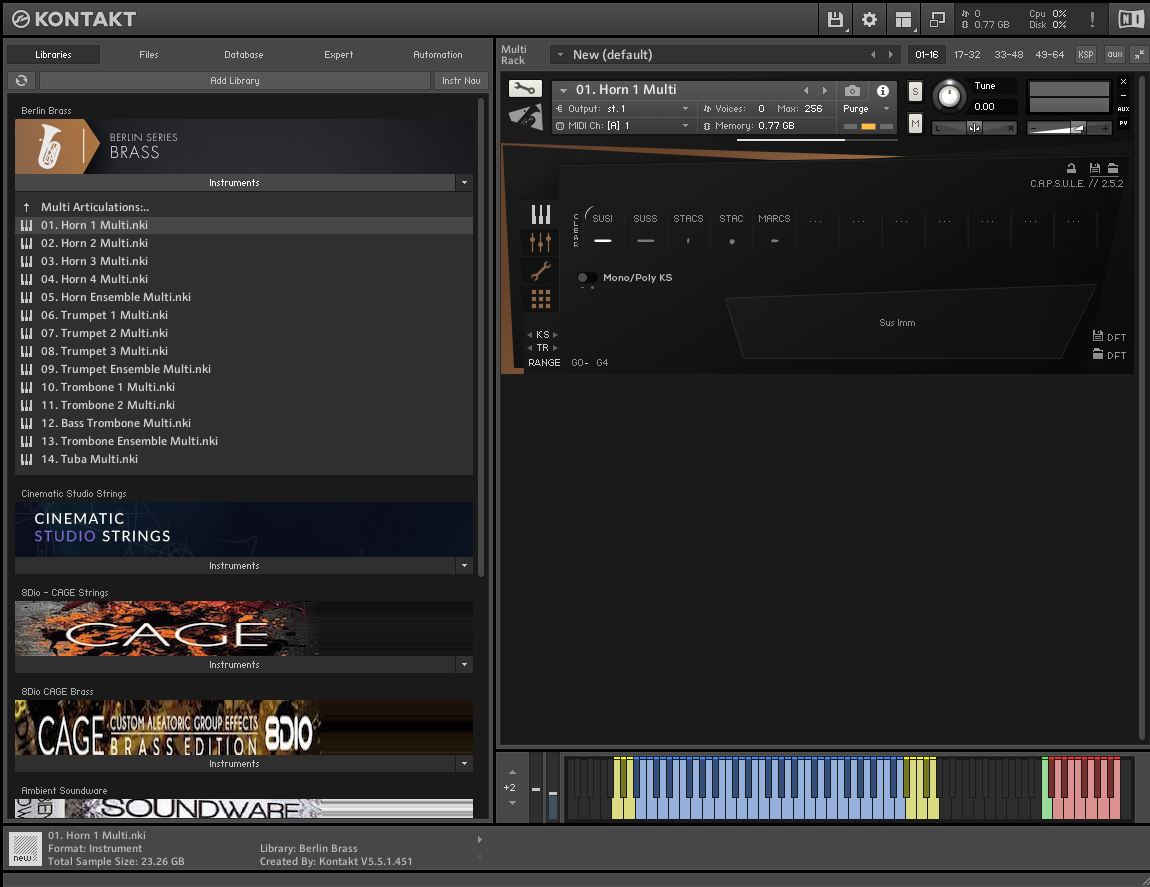Image resolution: width=1150 pixels, height=887 pixels.
Task: Click the Tune knob
Action: click(x=949, y=95)
